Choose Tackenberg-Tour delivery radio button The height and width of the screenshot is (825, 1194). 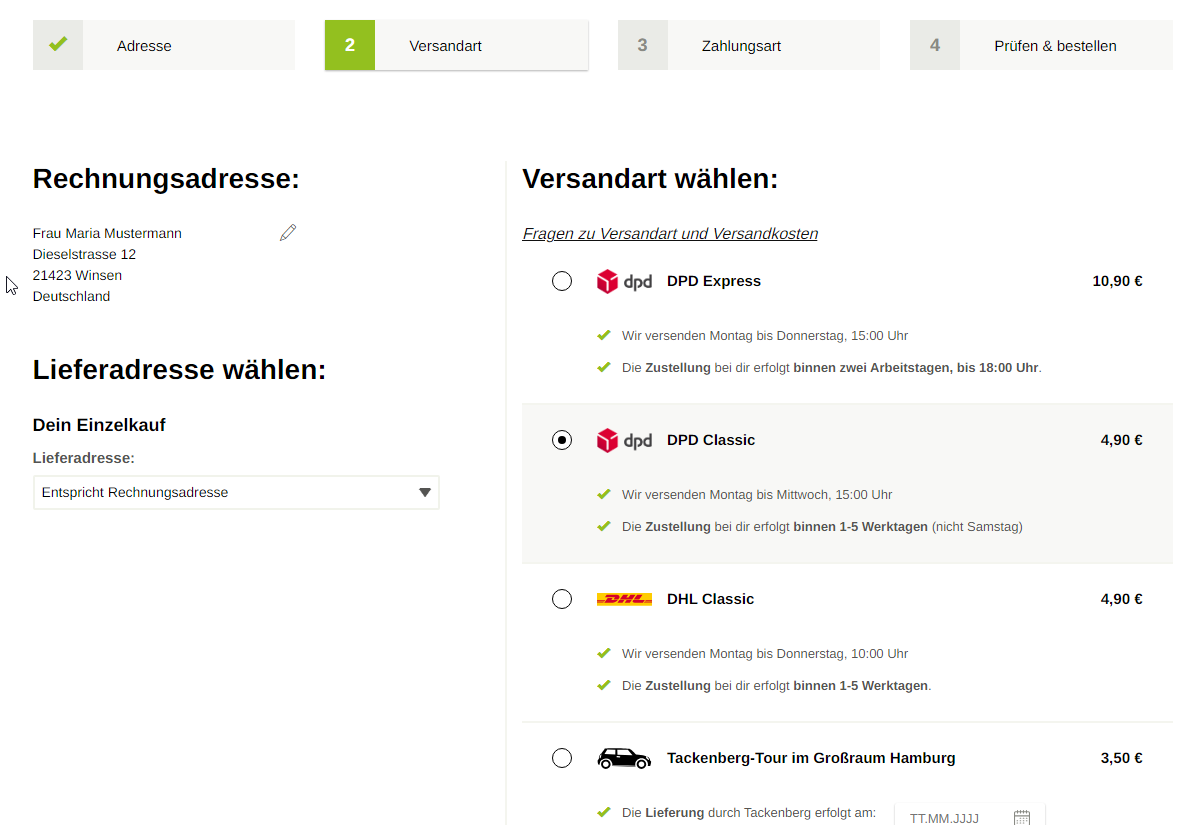pos(562,758)
